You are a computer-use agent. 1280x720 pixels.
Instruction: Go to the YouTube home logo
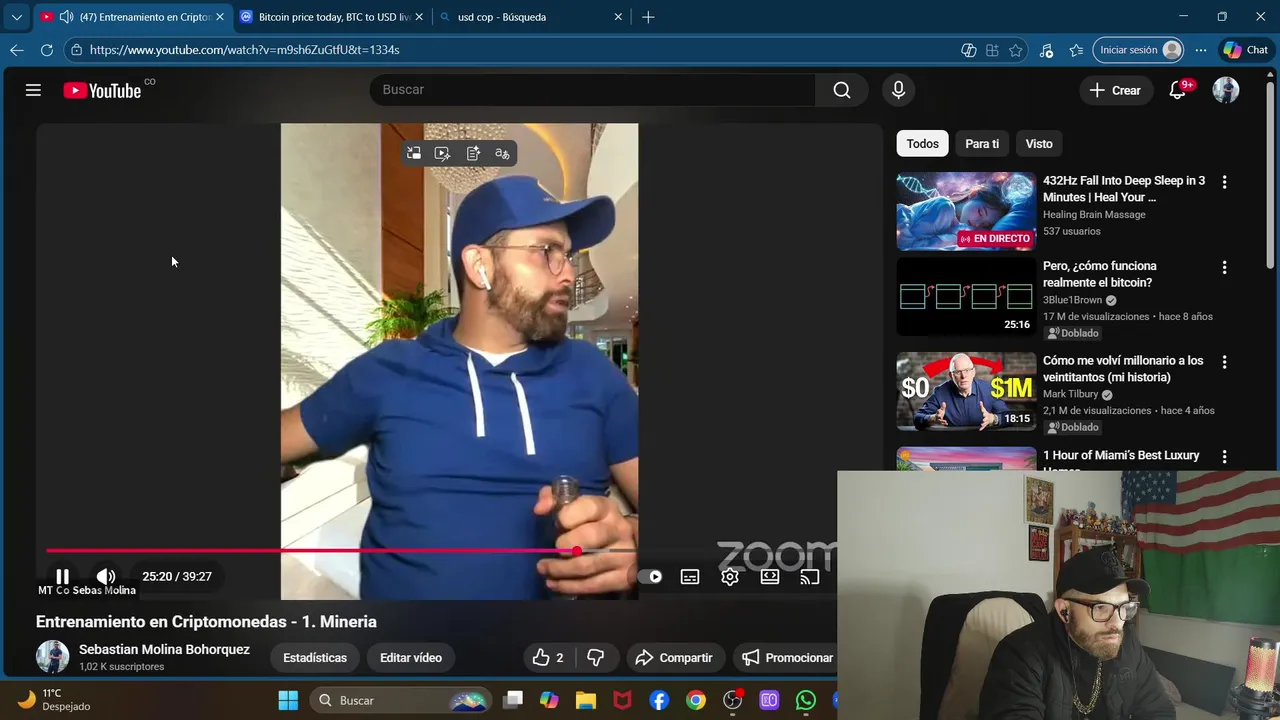[102, 90]
